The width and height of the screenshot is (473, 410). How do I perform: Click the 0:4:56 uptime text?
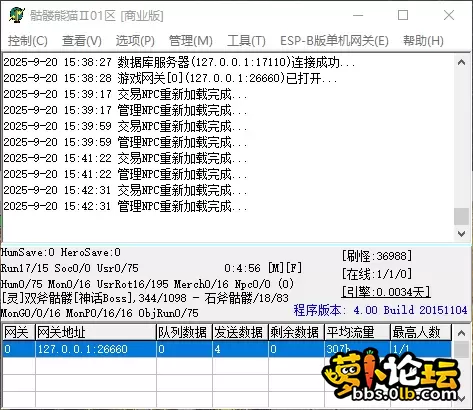(x=242, y=268)
